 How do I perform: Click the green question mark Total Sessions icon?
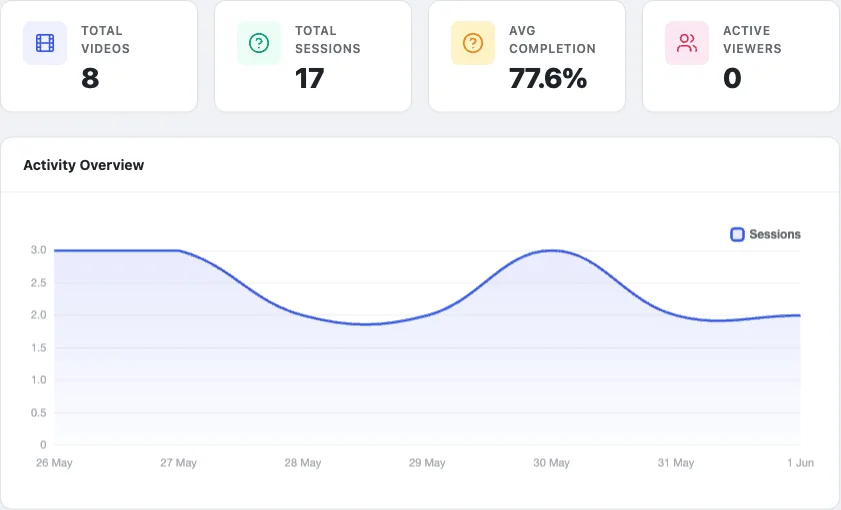pos(259,43)
